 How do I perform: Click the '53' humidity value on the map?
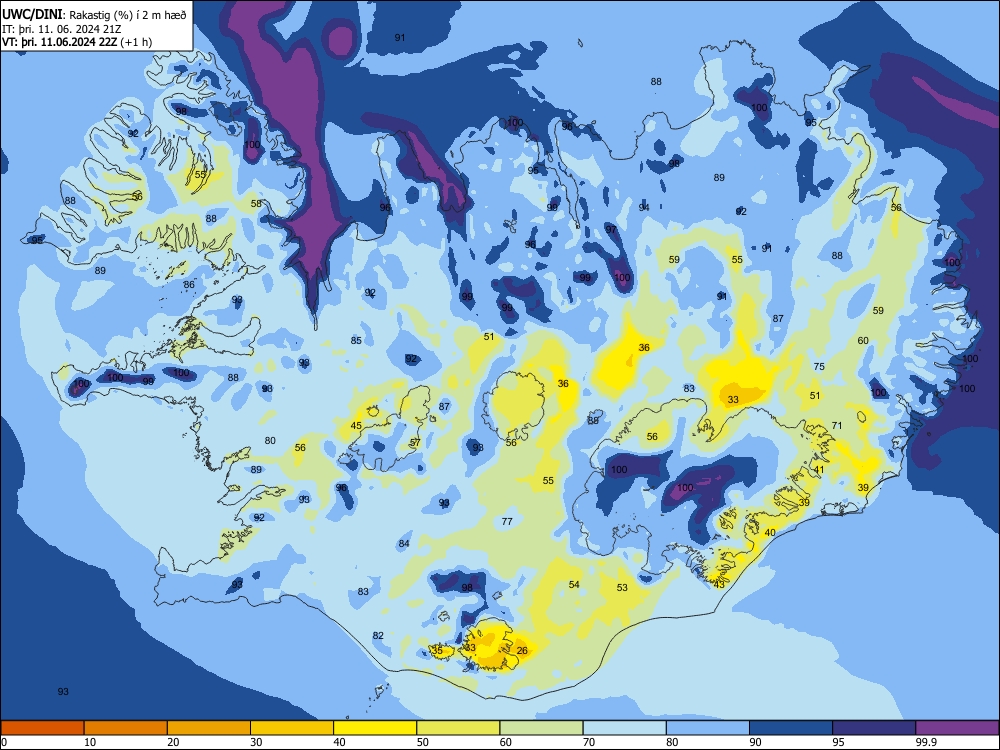pos(622,587)
